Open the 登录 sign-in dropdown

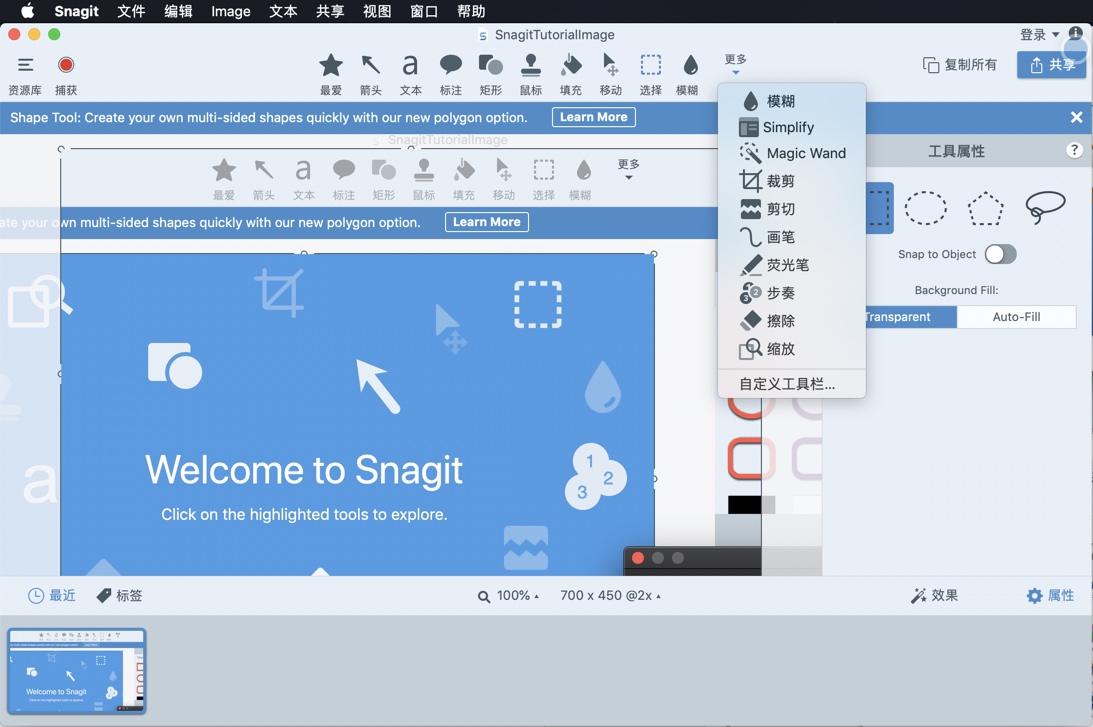(1039, 35)
